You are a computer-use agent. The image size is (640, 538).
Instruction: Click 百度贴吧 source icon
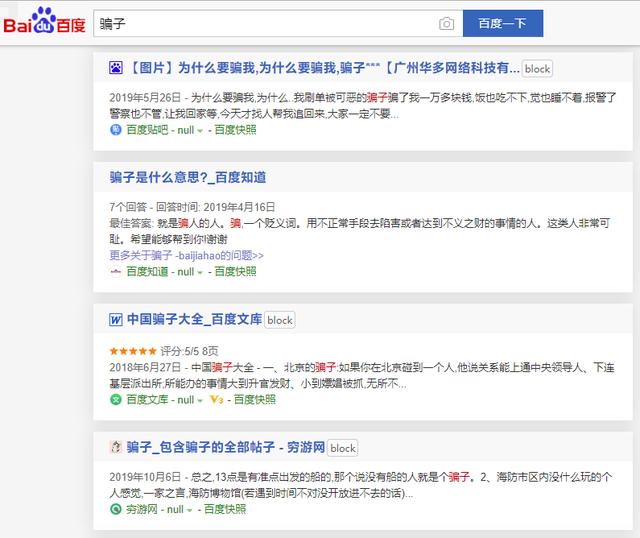coord(116,130)
